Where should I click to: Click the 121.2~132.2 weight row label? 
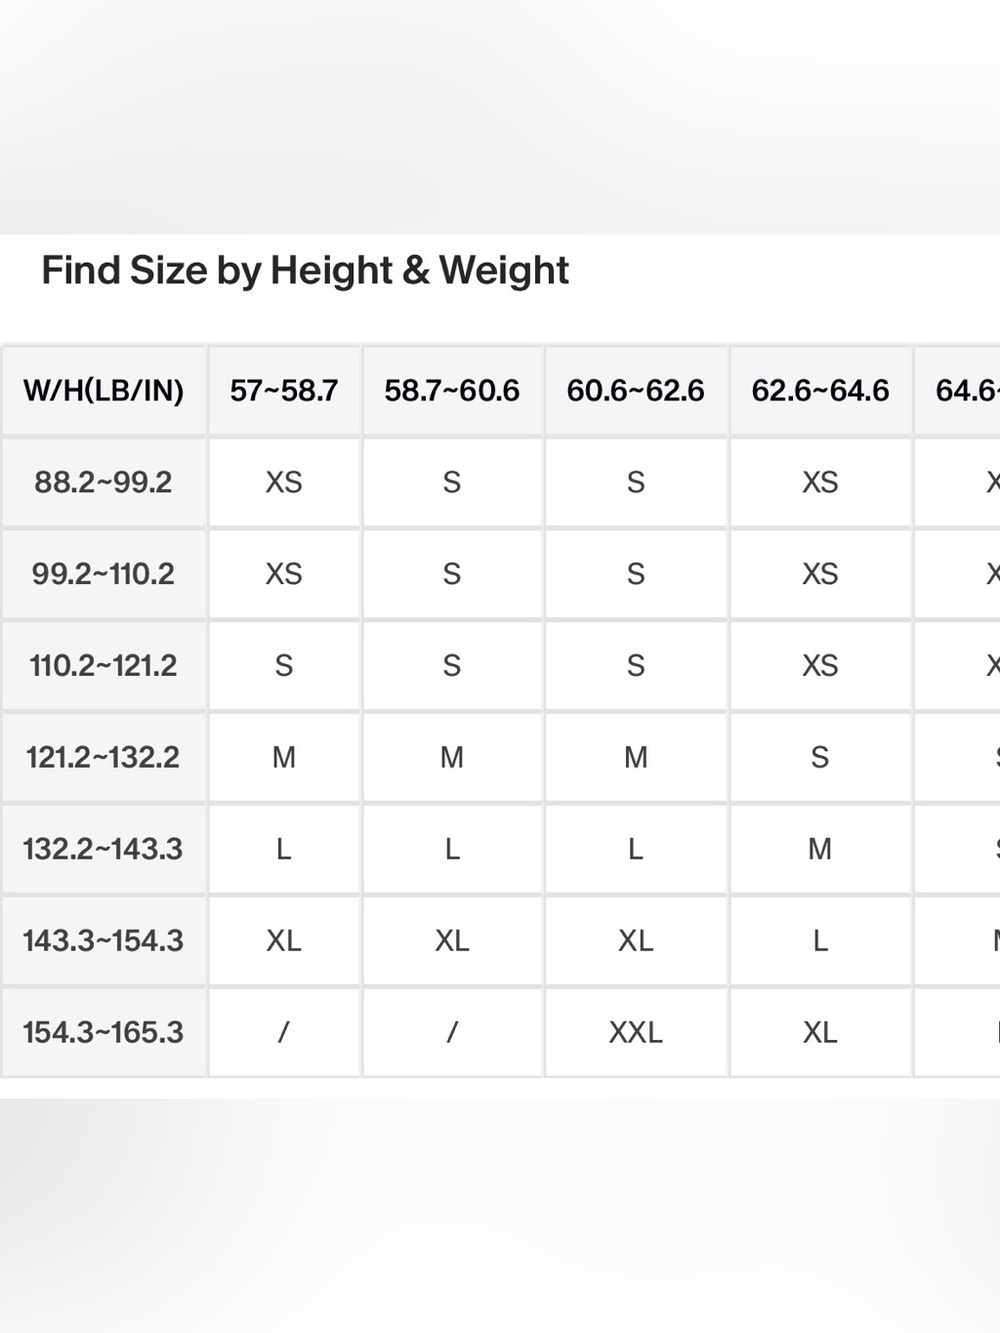(x=104, y=757)
